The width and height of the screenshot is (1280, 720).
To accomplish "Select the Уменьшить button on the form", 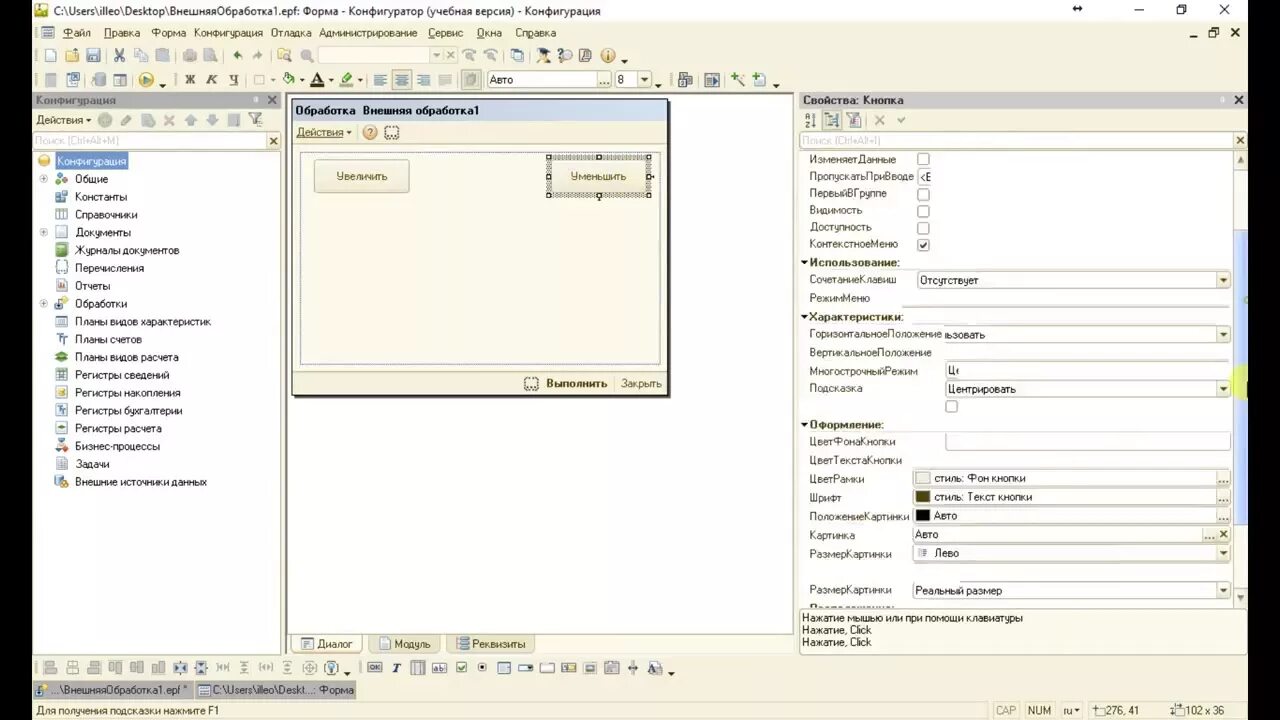I will [x=598, y=176].
